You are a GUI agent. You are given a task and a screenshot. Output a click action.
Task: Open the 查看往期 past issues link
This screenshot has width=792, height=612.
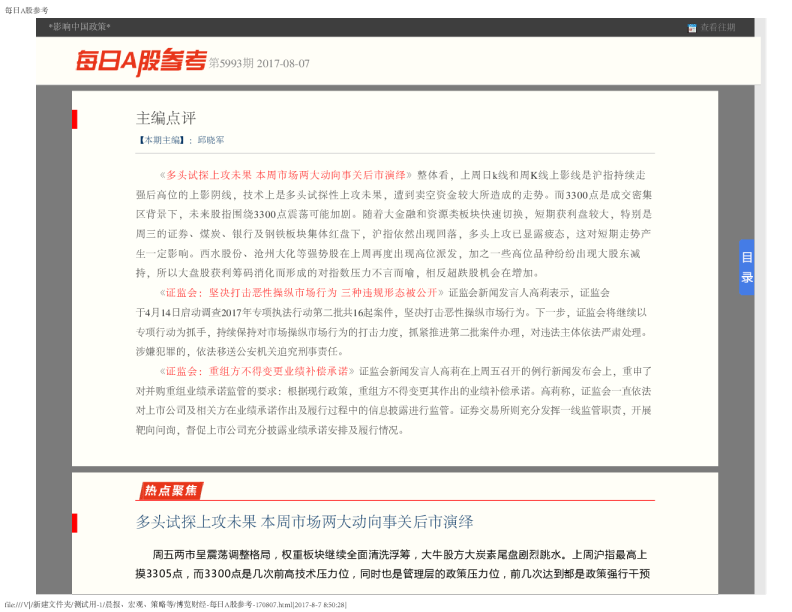coord(717,27)
